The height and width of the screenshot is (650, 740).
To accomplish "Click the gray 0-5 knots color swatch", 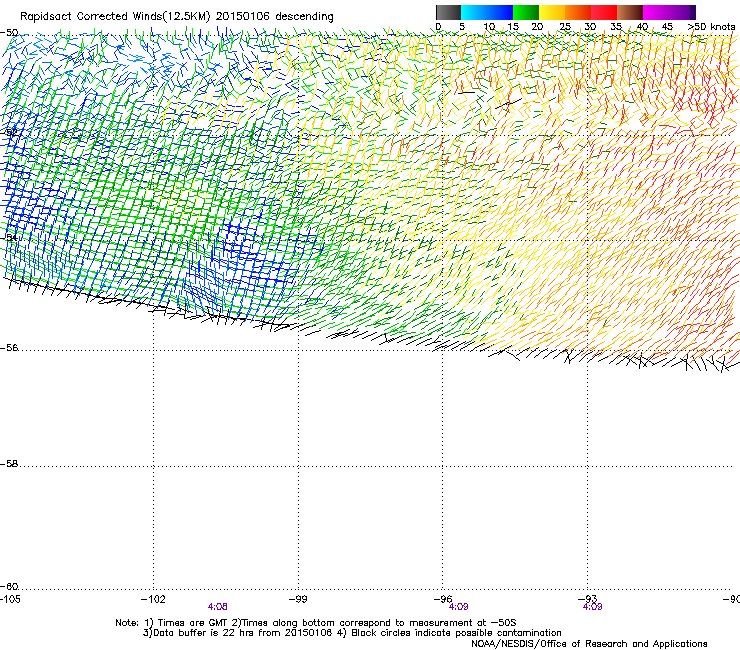I will [x=448, y=12].
